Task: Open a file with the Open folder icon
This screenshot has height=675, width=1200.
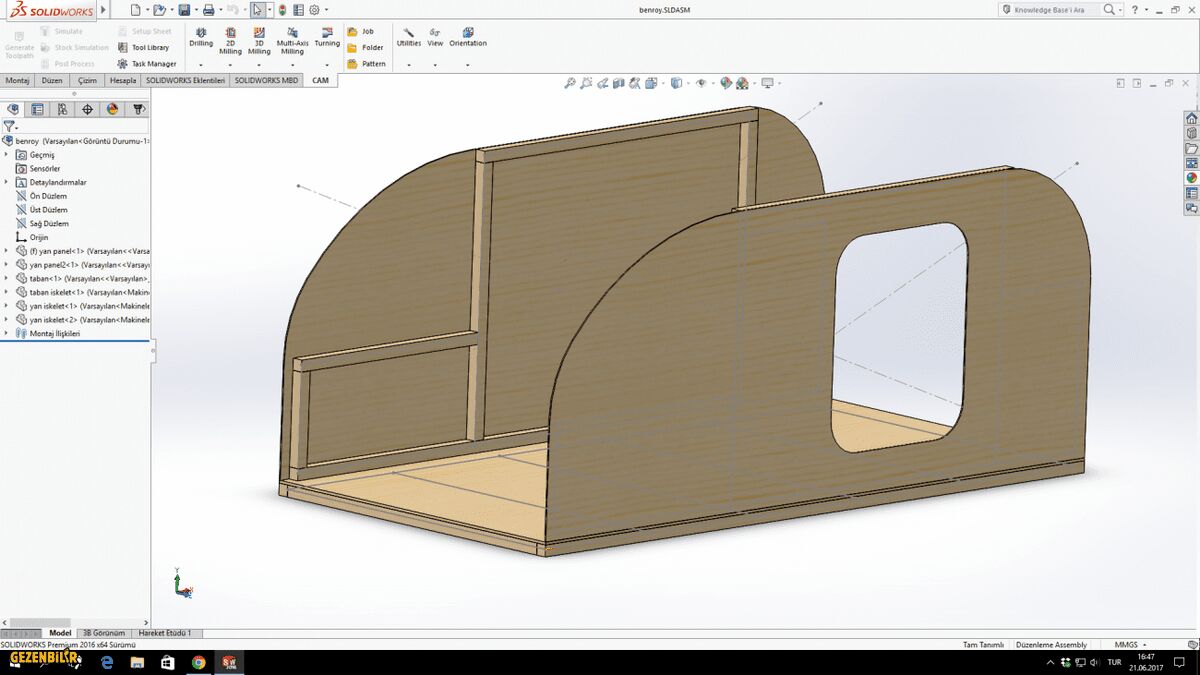Action: [160, 10]
